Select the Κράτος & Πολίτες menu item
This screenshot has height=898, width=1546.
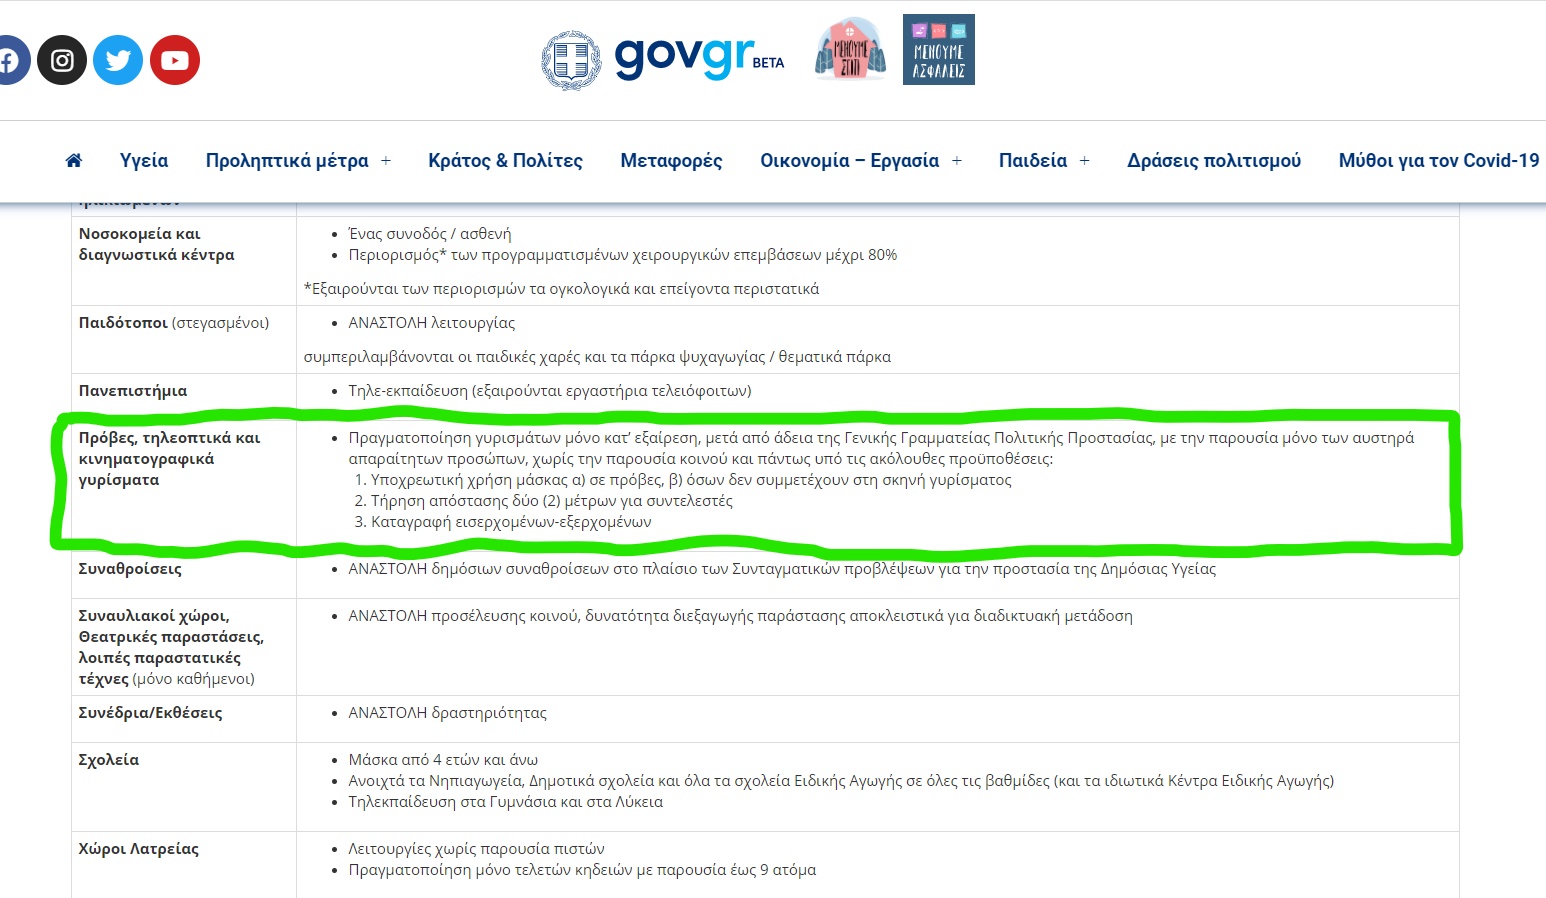point(505,161)
